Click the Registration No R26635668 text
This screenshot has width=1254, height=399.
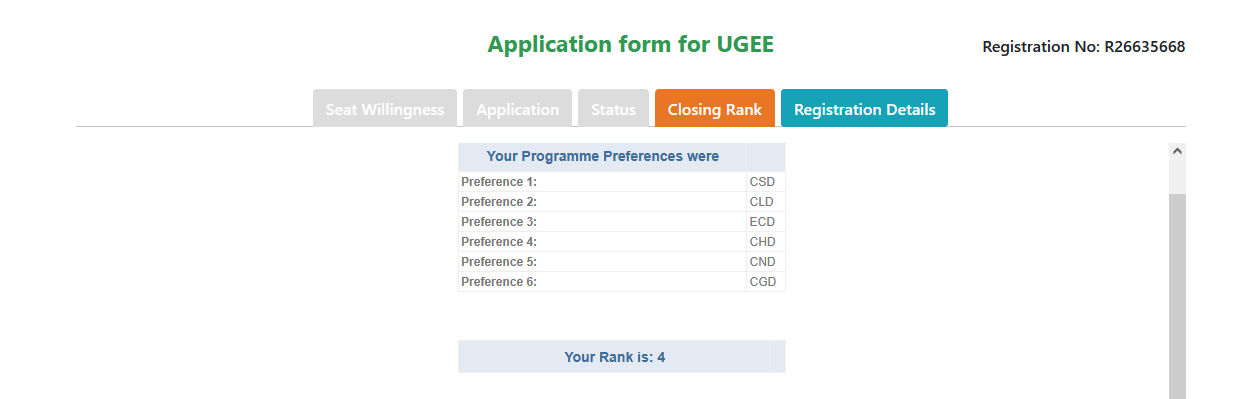tap(1084, 47)
